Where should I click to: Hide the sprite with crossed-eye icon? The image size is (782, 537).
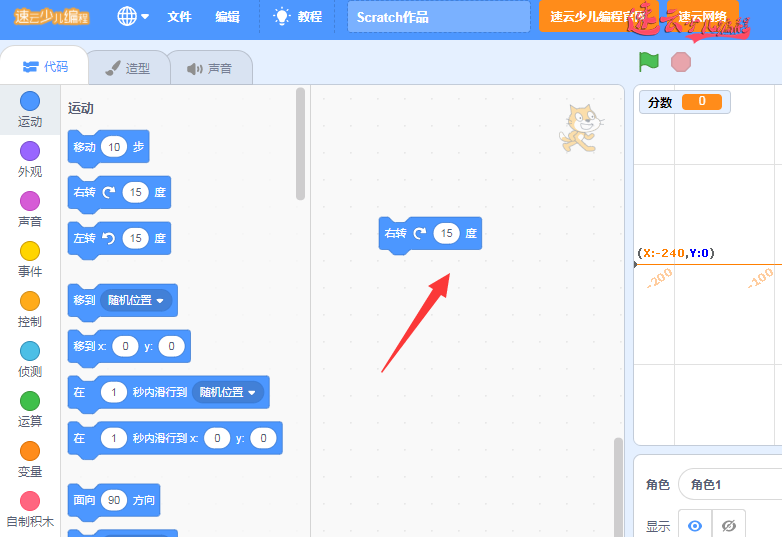click(x=729, y=525)
